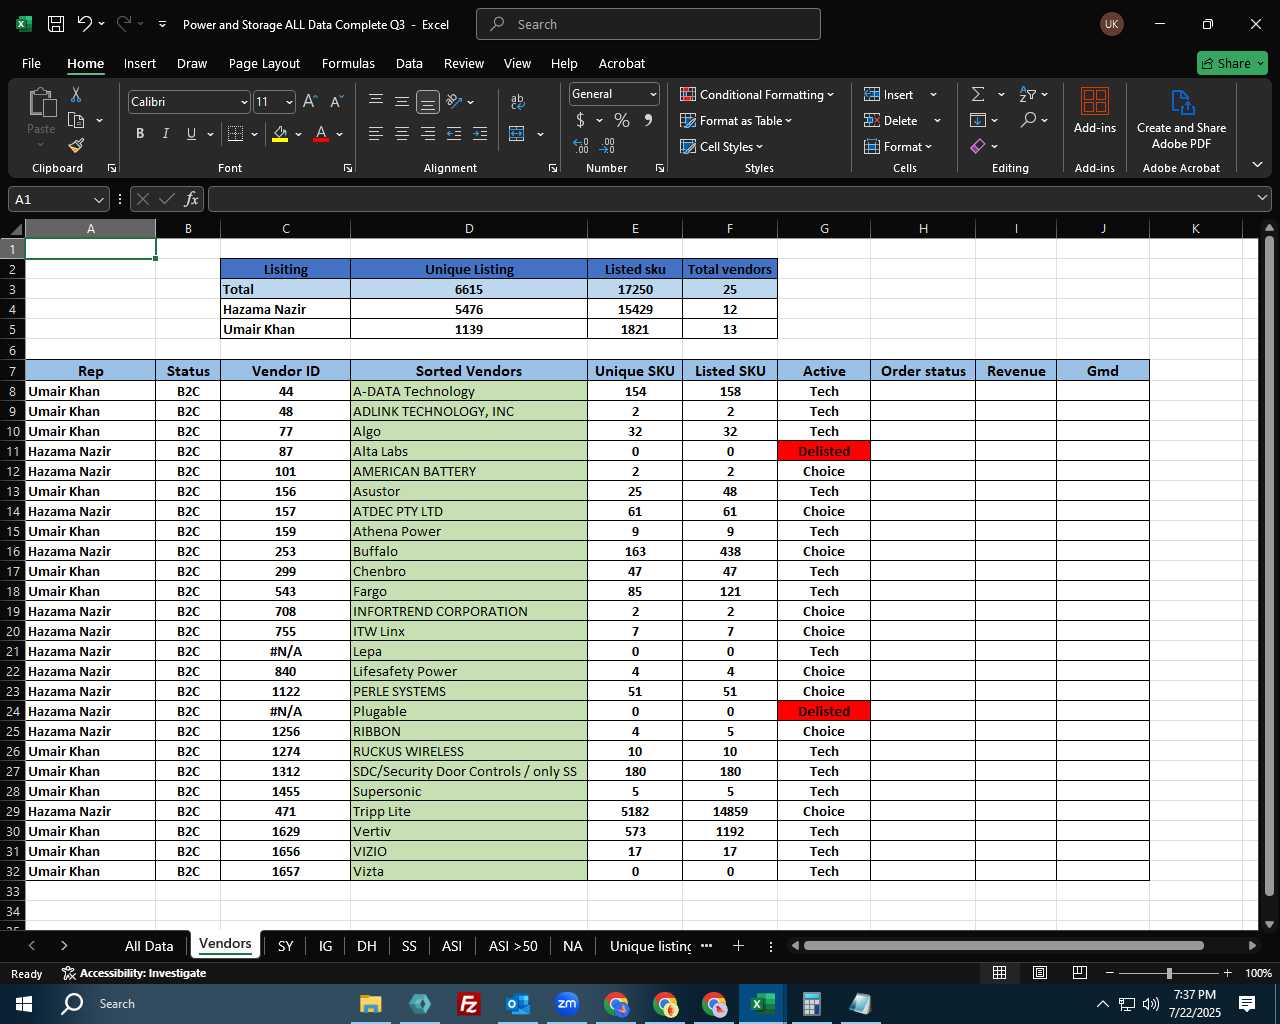Screen dimensions: 1280x1024
Task: Toggle Middle Align vertical alignment
Action: pyautogui.click(x=401, y=102)
